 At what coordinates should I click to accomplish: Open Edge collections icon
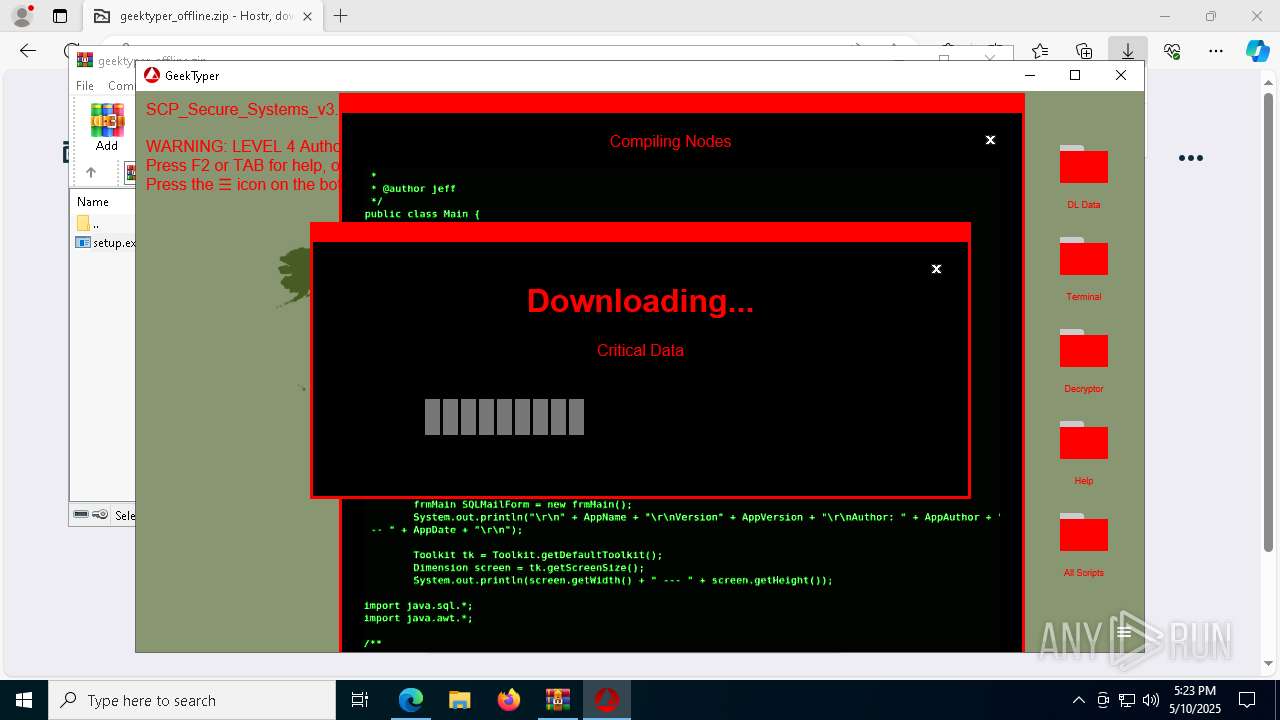(x=1084, y=51)
